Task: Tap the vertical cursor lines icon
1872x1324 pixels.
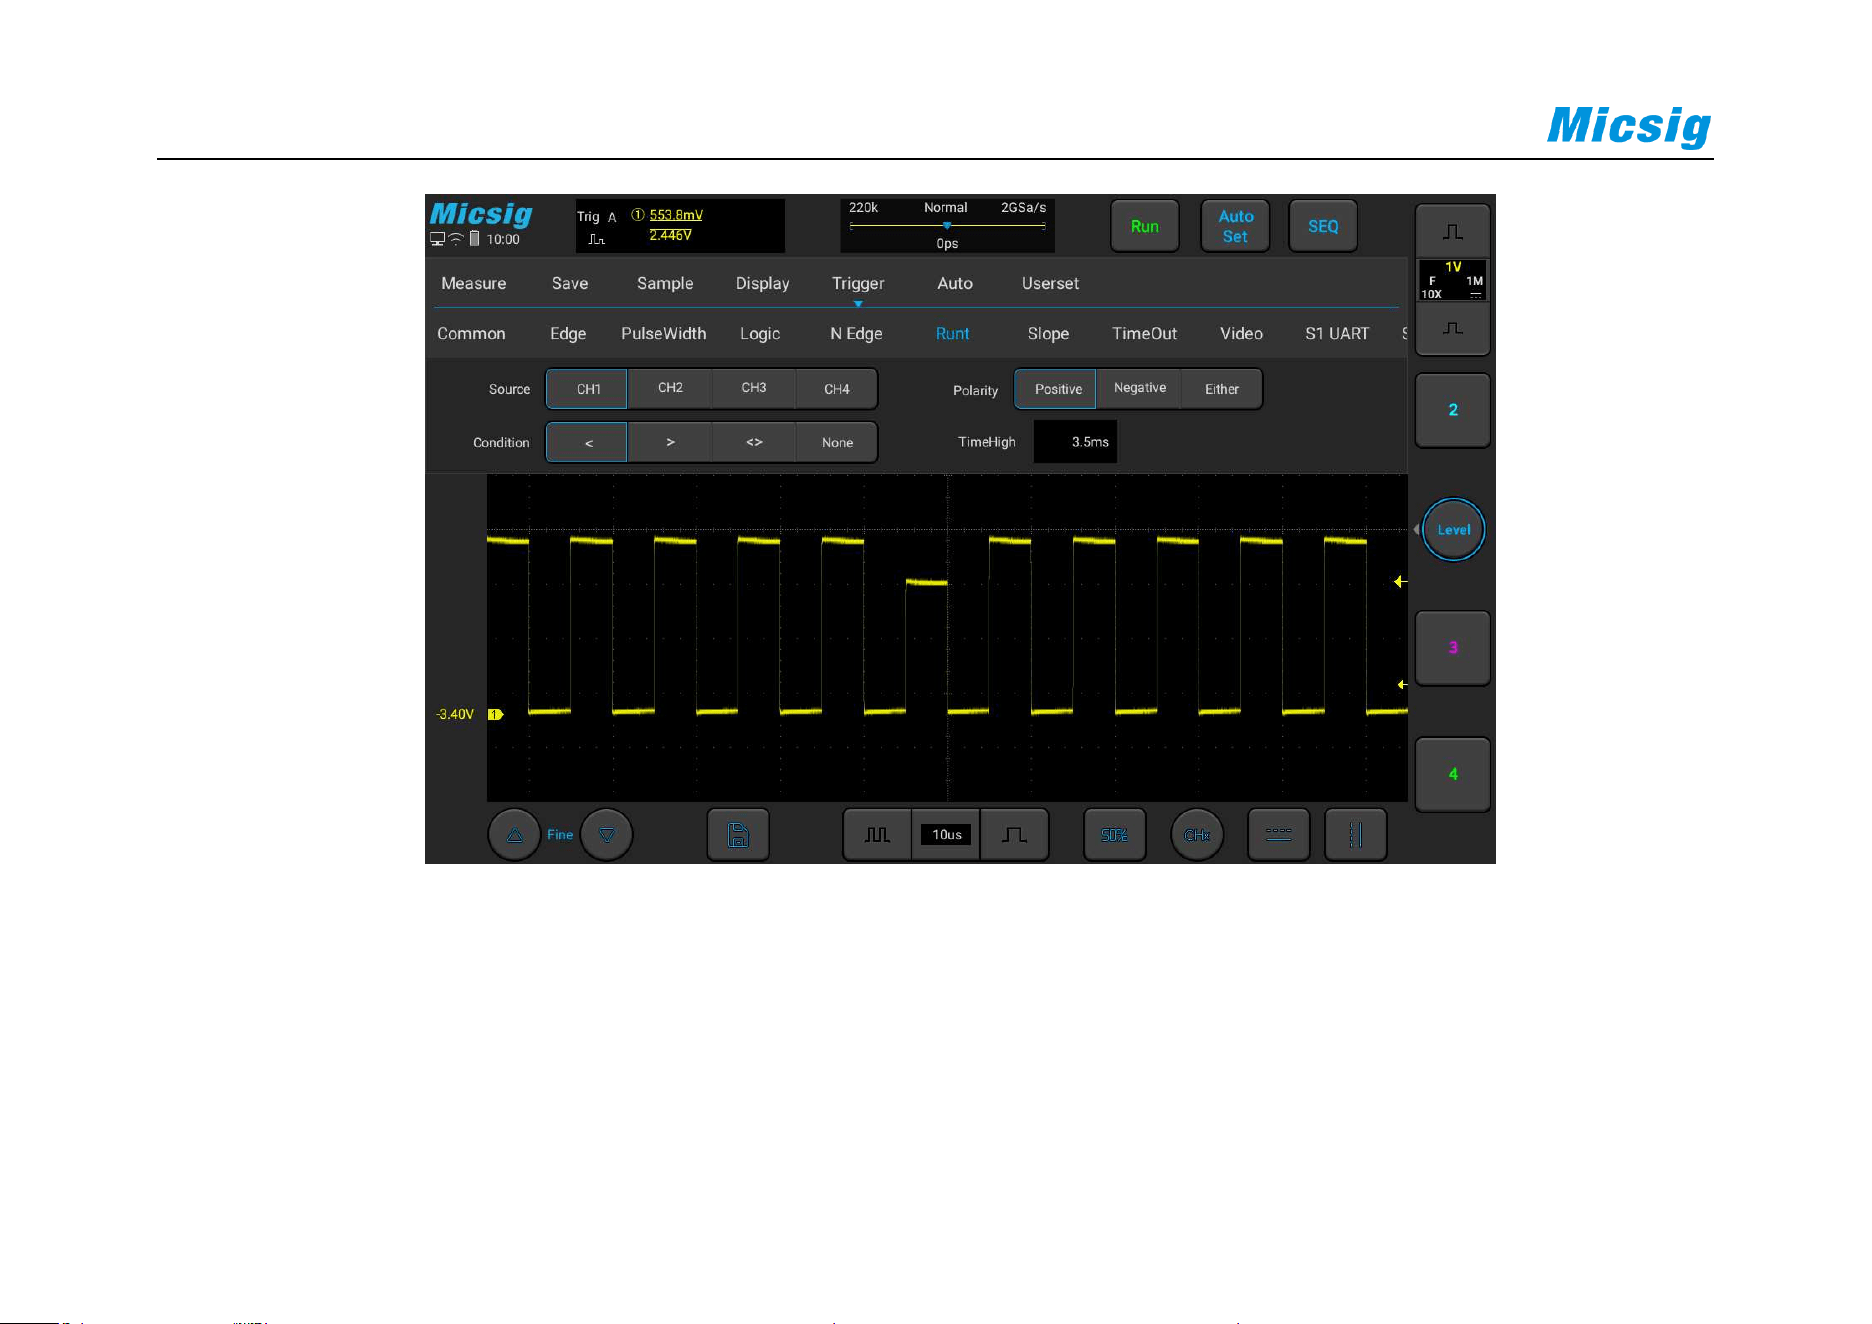Action: 1356,835
